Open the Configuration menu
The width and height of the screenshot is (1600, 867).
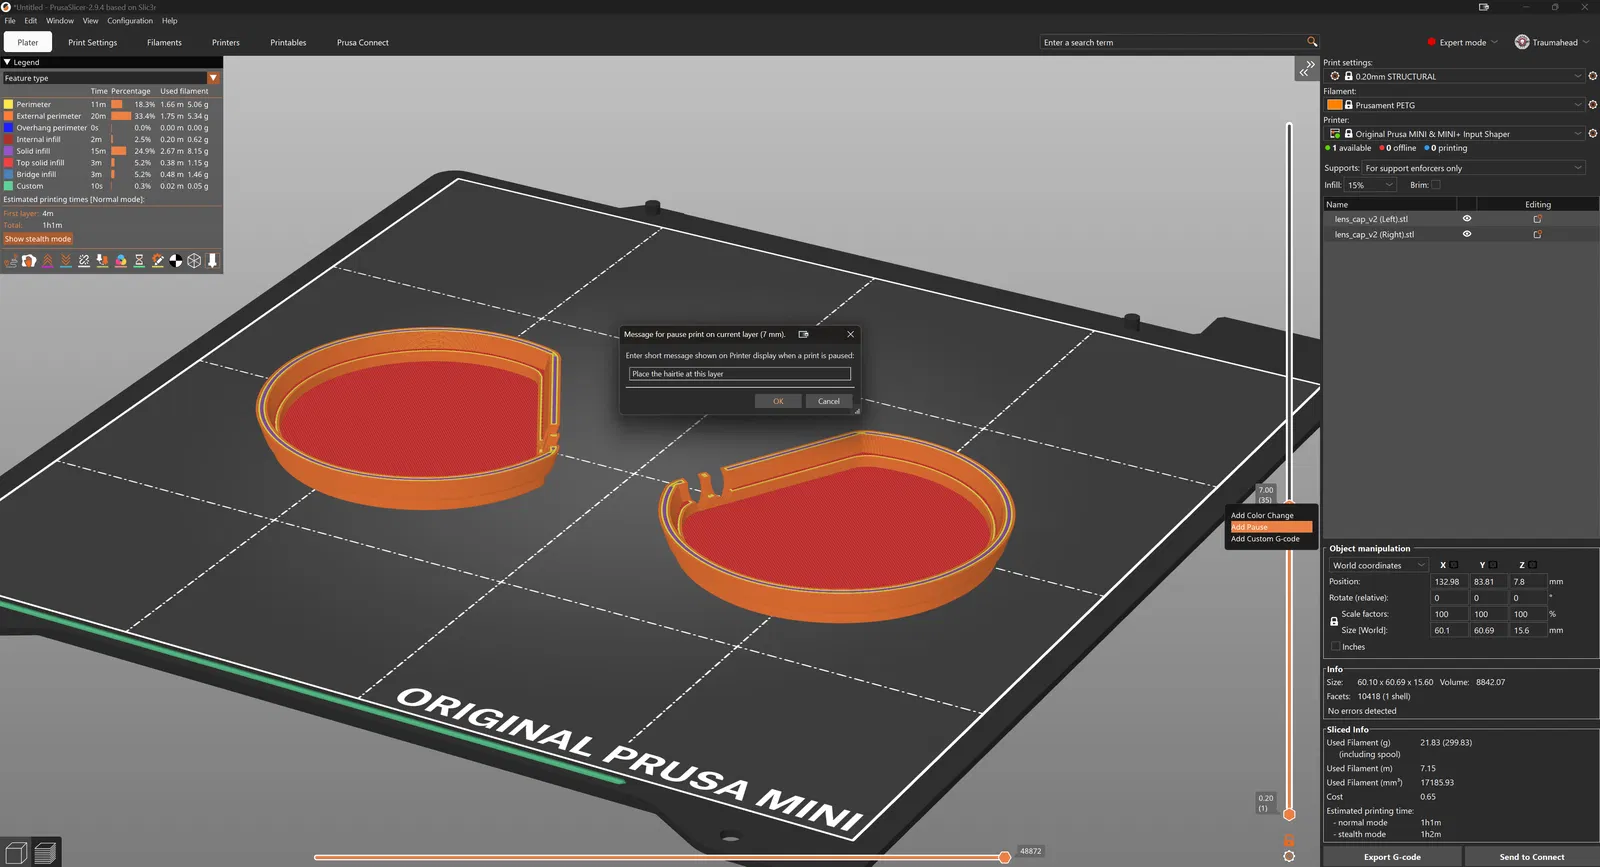(130, 20)
